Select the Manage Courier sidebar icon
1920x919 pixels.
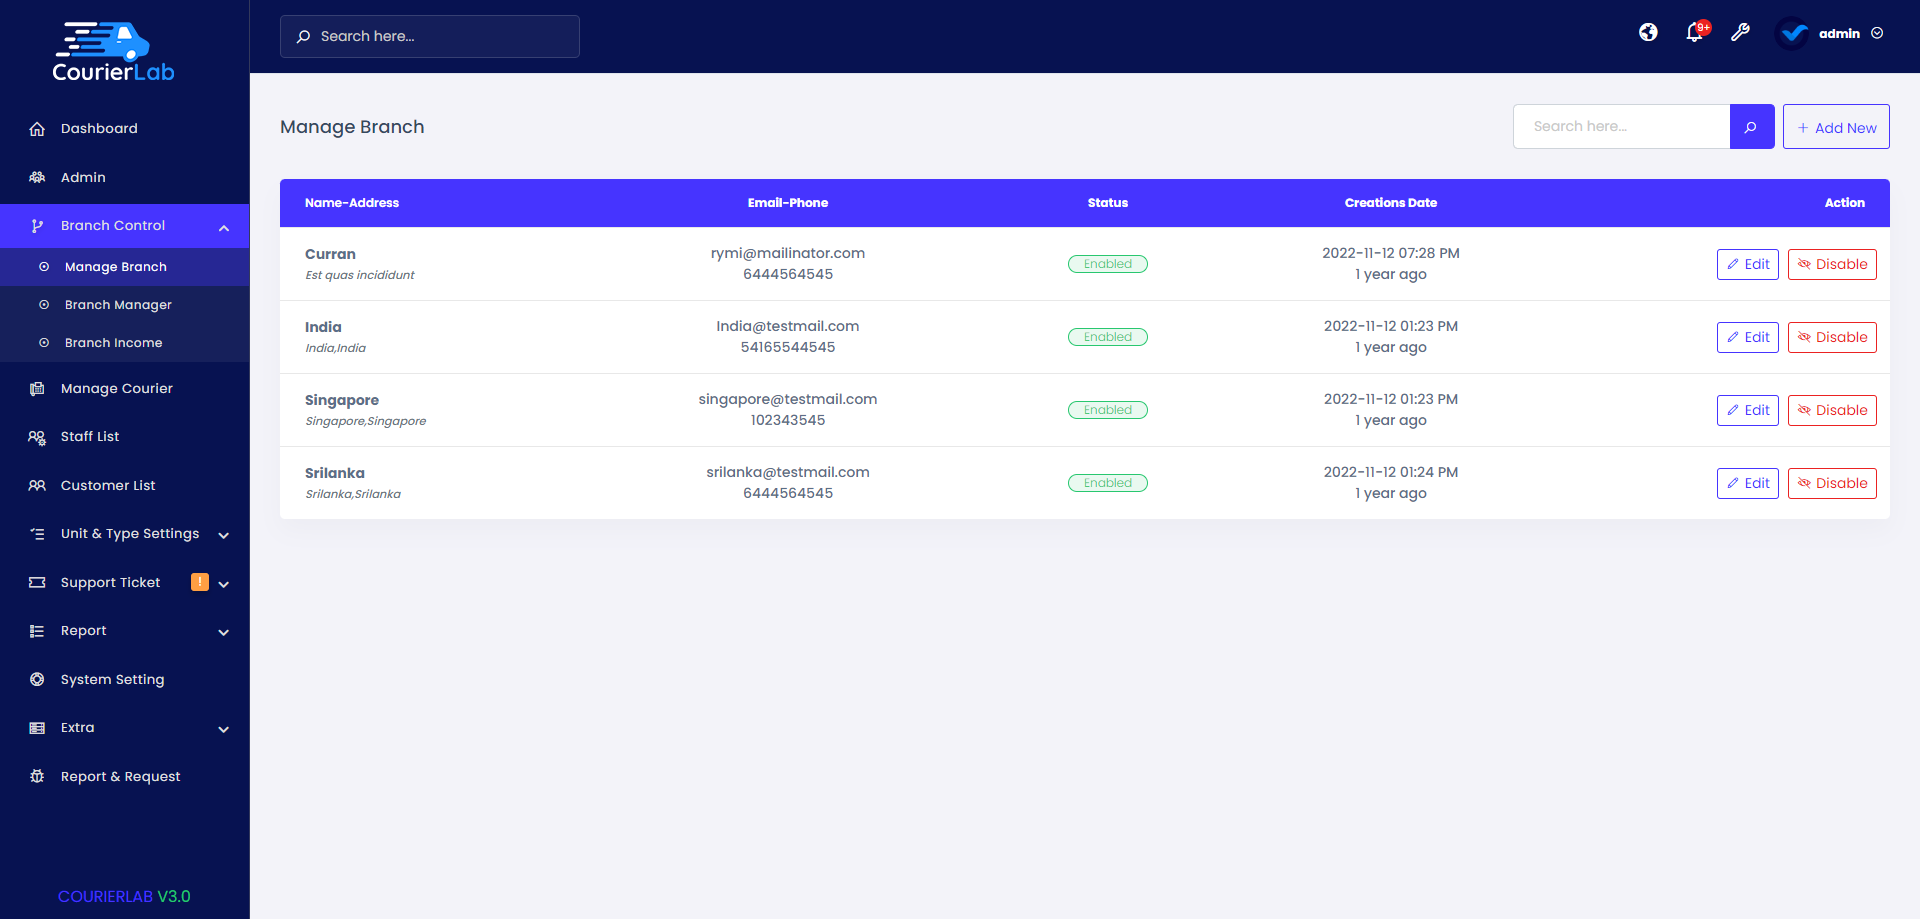(37, 388)
